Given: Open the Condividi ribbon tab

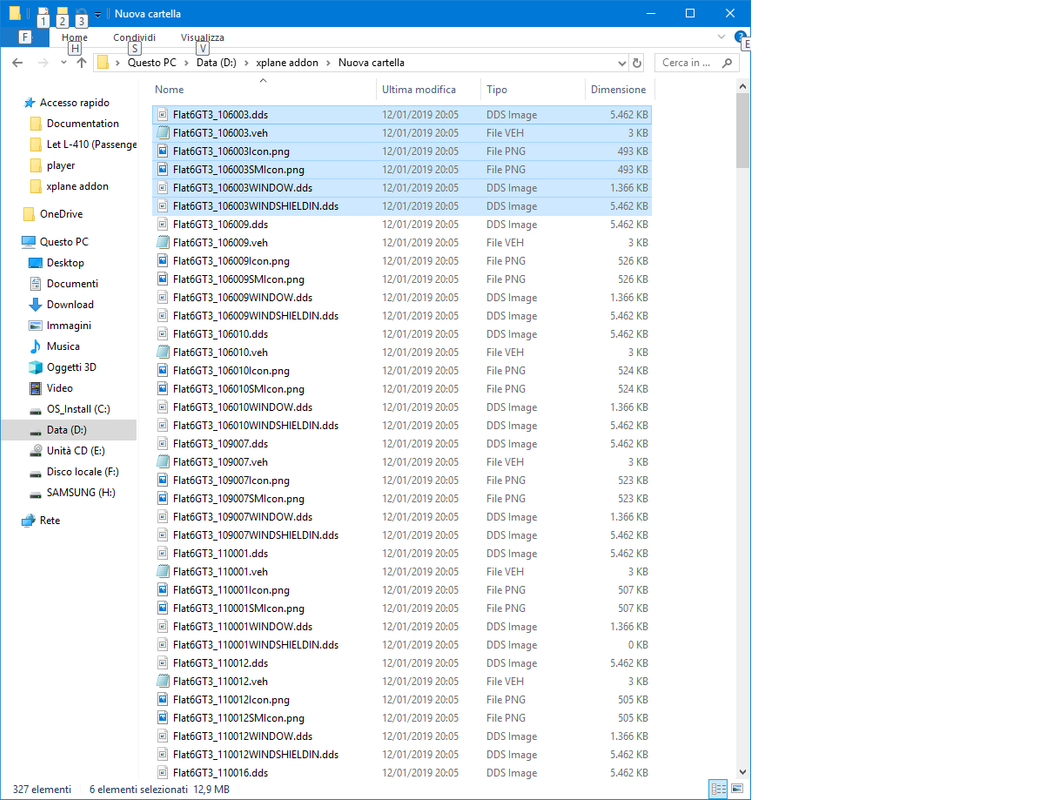Looking at the screenshot, I should (134, 38).
